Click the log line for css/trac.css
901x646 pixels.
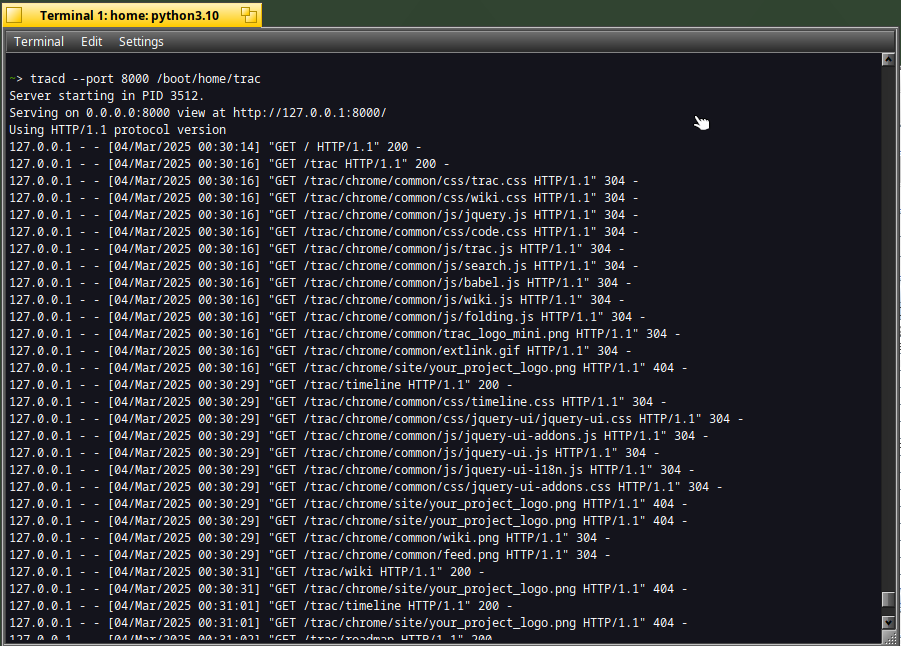[x=324, y=180]
